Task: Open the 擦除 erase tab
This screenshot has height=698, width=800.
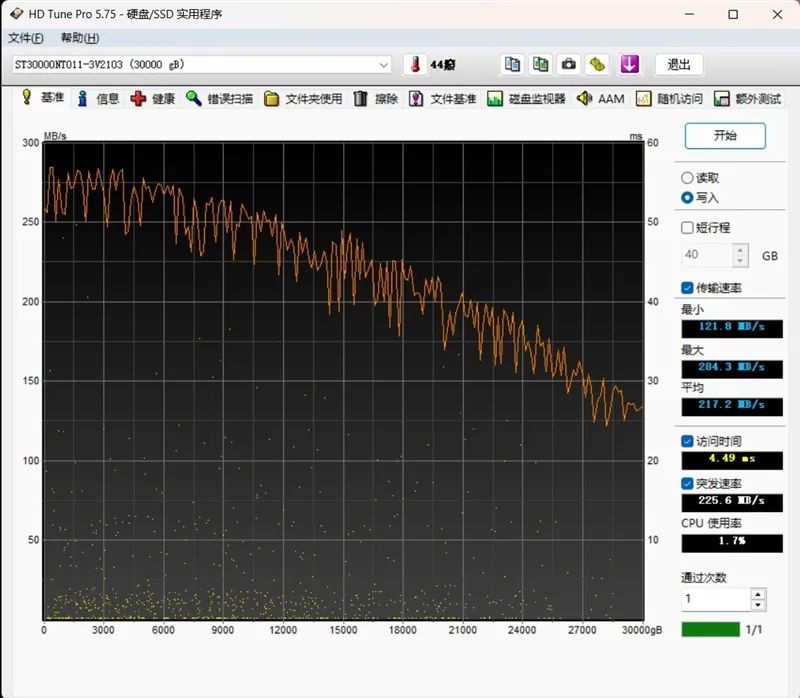Action: tap(376, 99)
